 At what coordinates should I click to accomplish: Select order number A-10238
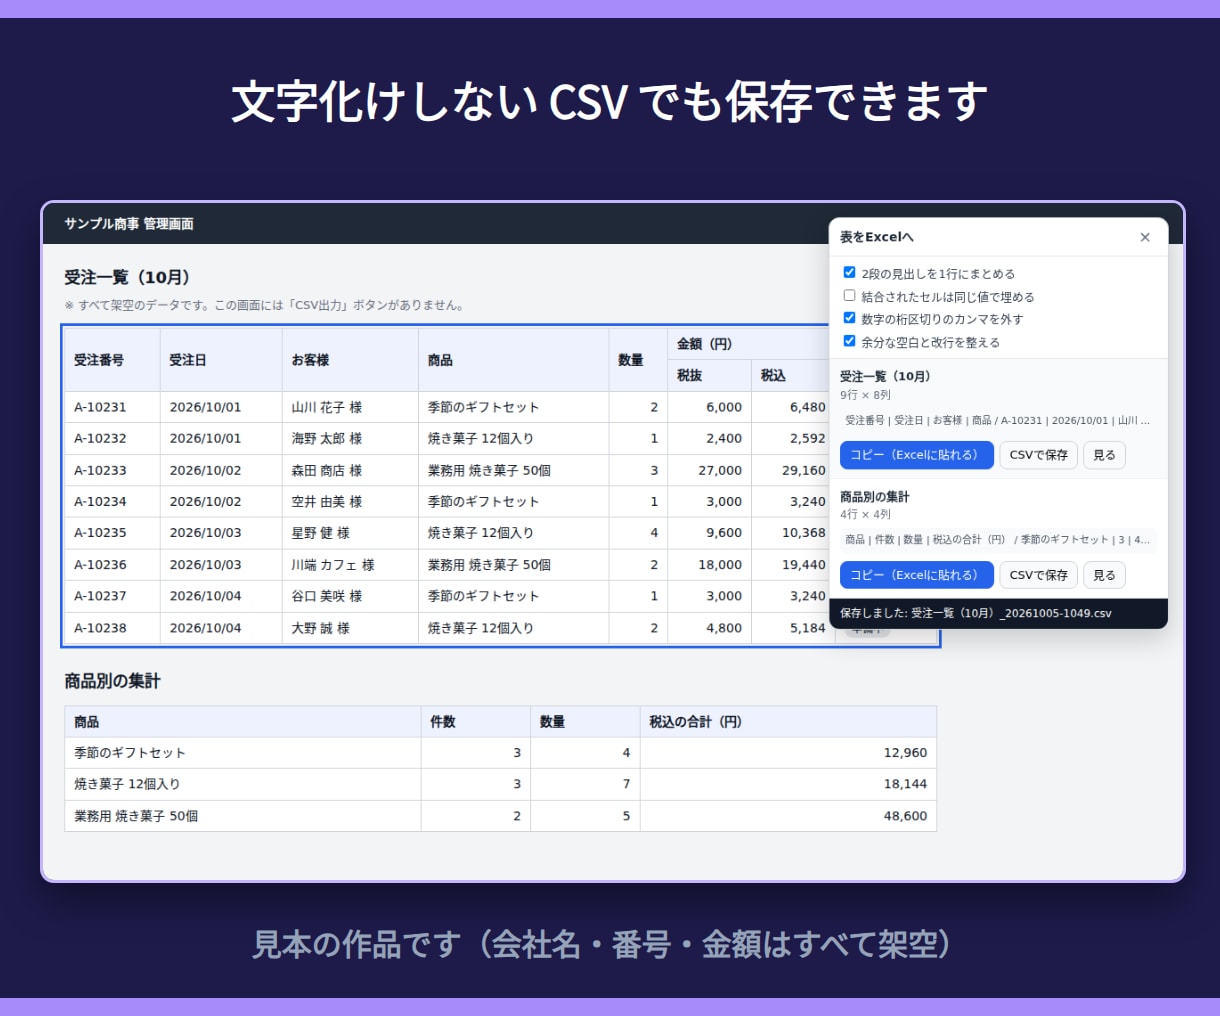[100, 628]
